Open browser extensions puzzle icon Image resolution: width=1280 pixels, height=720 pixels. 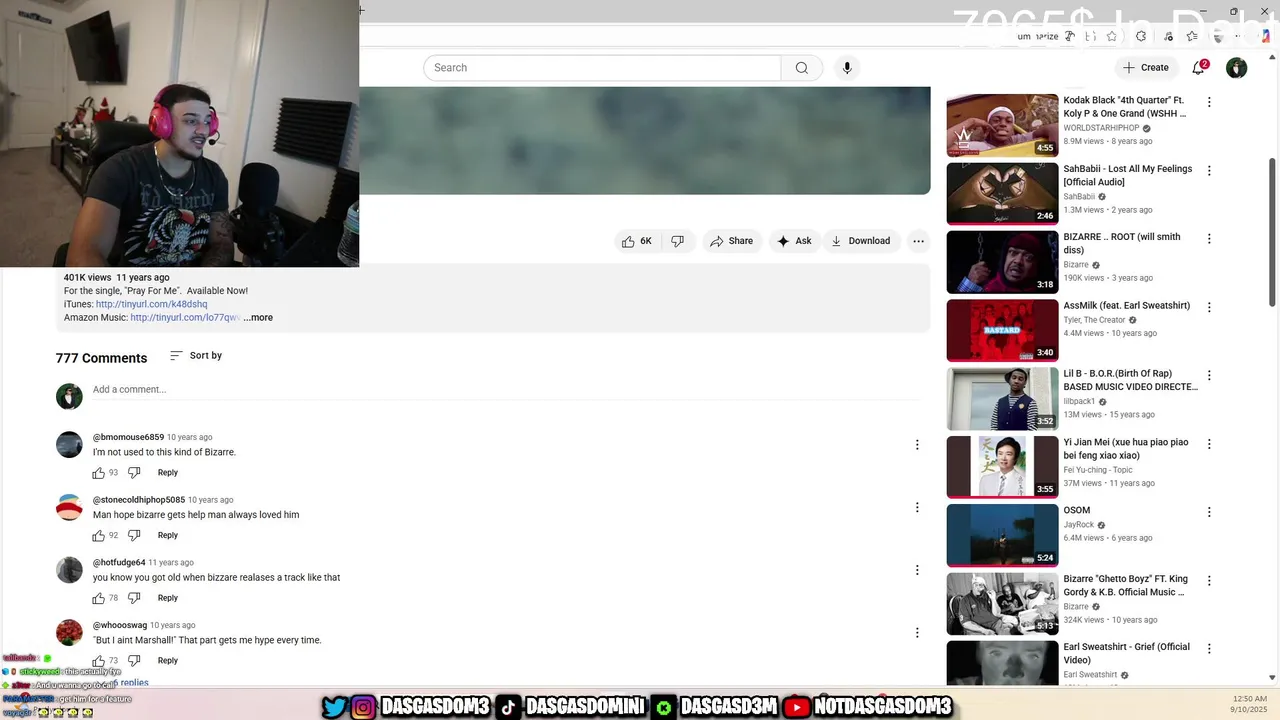pyautogui.click(x=1141, y=36)
